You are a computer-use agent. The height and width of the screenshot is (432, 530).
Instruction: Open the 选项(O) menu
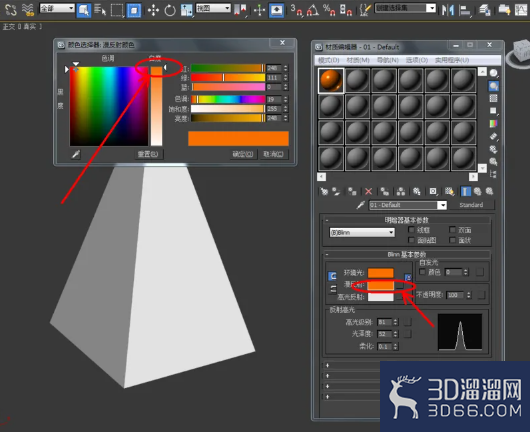tap(417, 60)
